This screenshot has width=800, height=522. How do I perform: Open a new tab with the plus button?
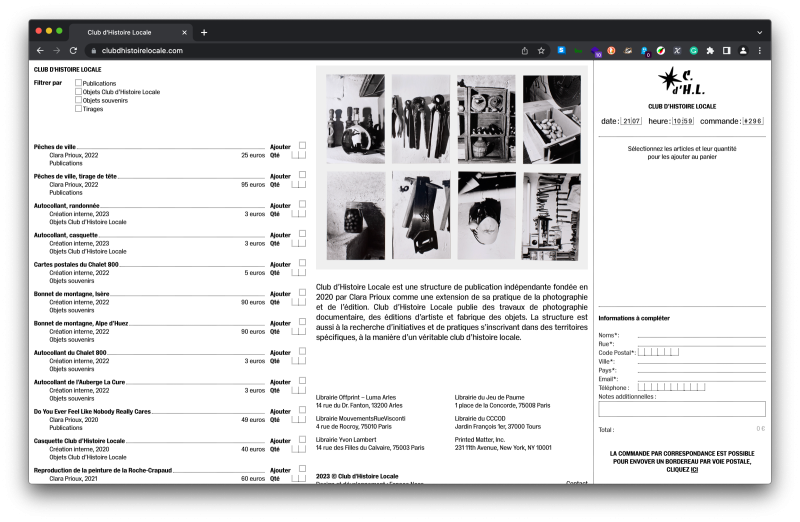(204, 32)
